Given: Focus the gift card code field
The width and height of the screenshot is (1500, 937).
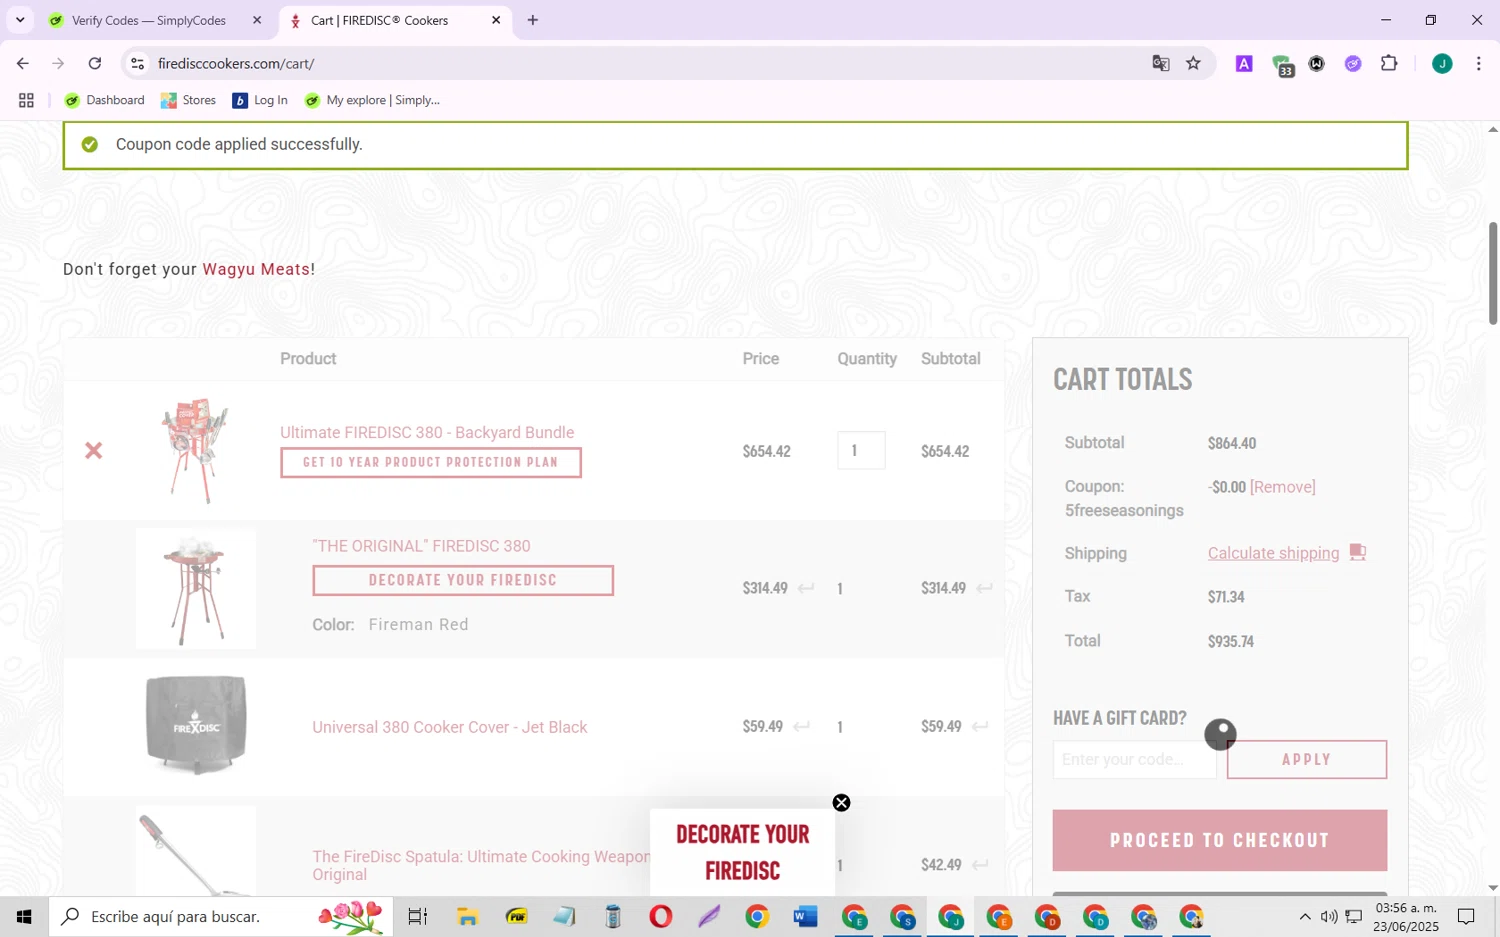Looking at the screenshot, I should click(1134, 759).
